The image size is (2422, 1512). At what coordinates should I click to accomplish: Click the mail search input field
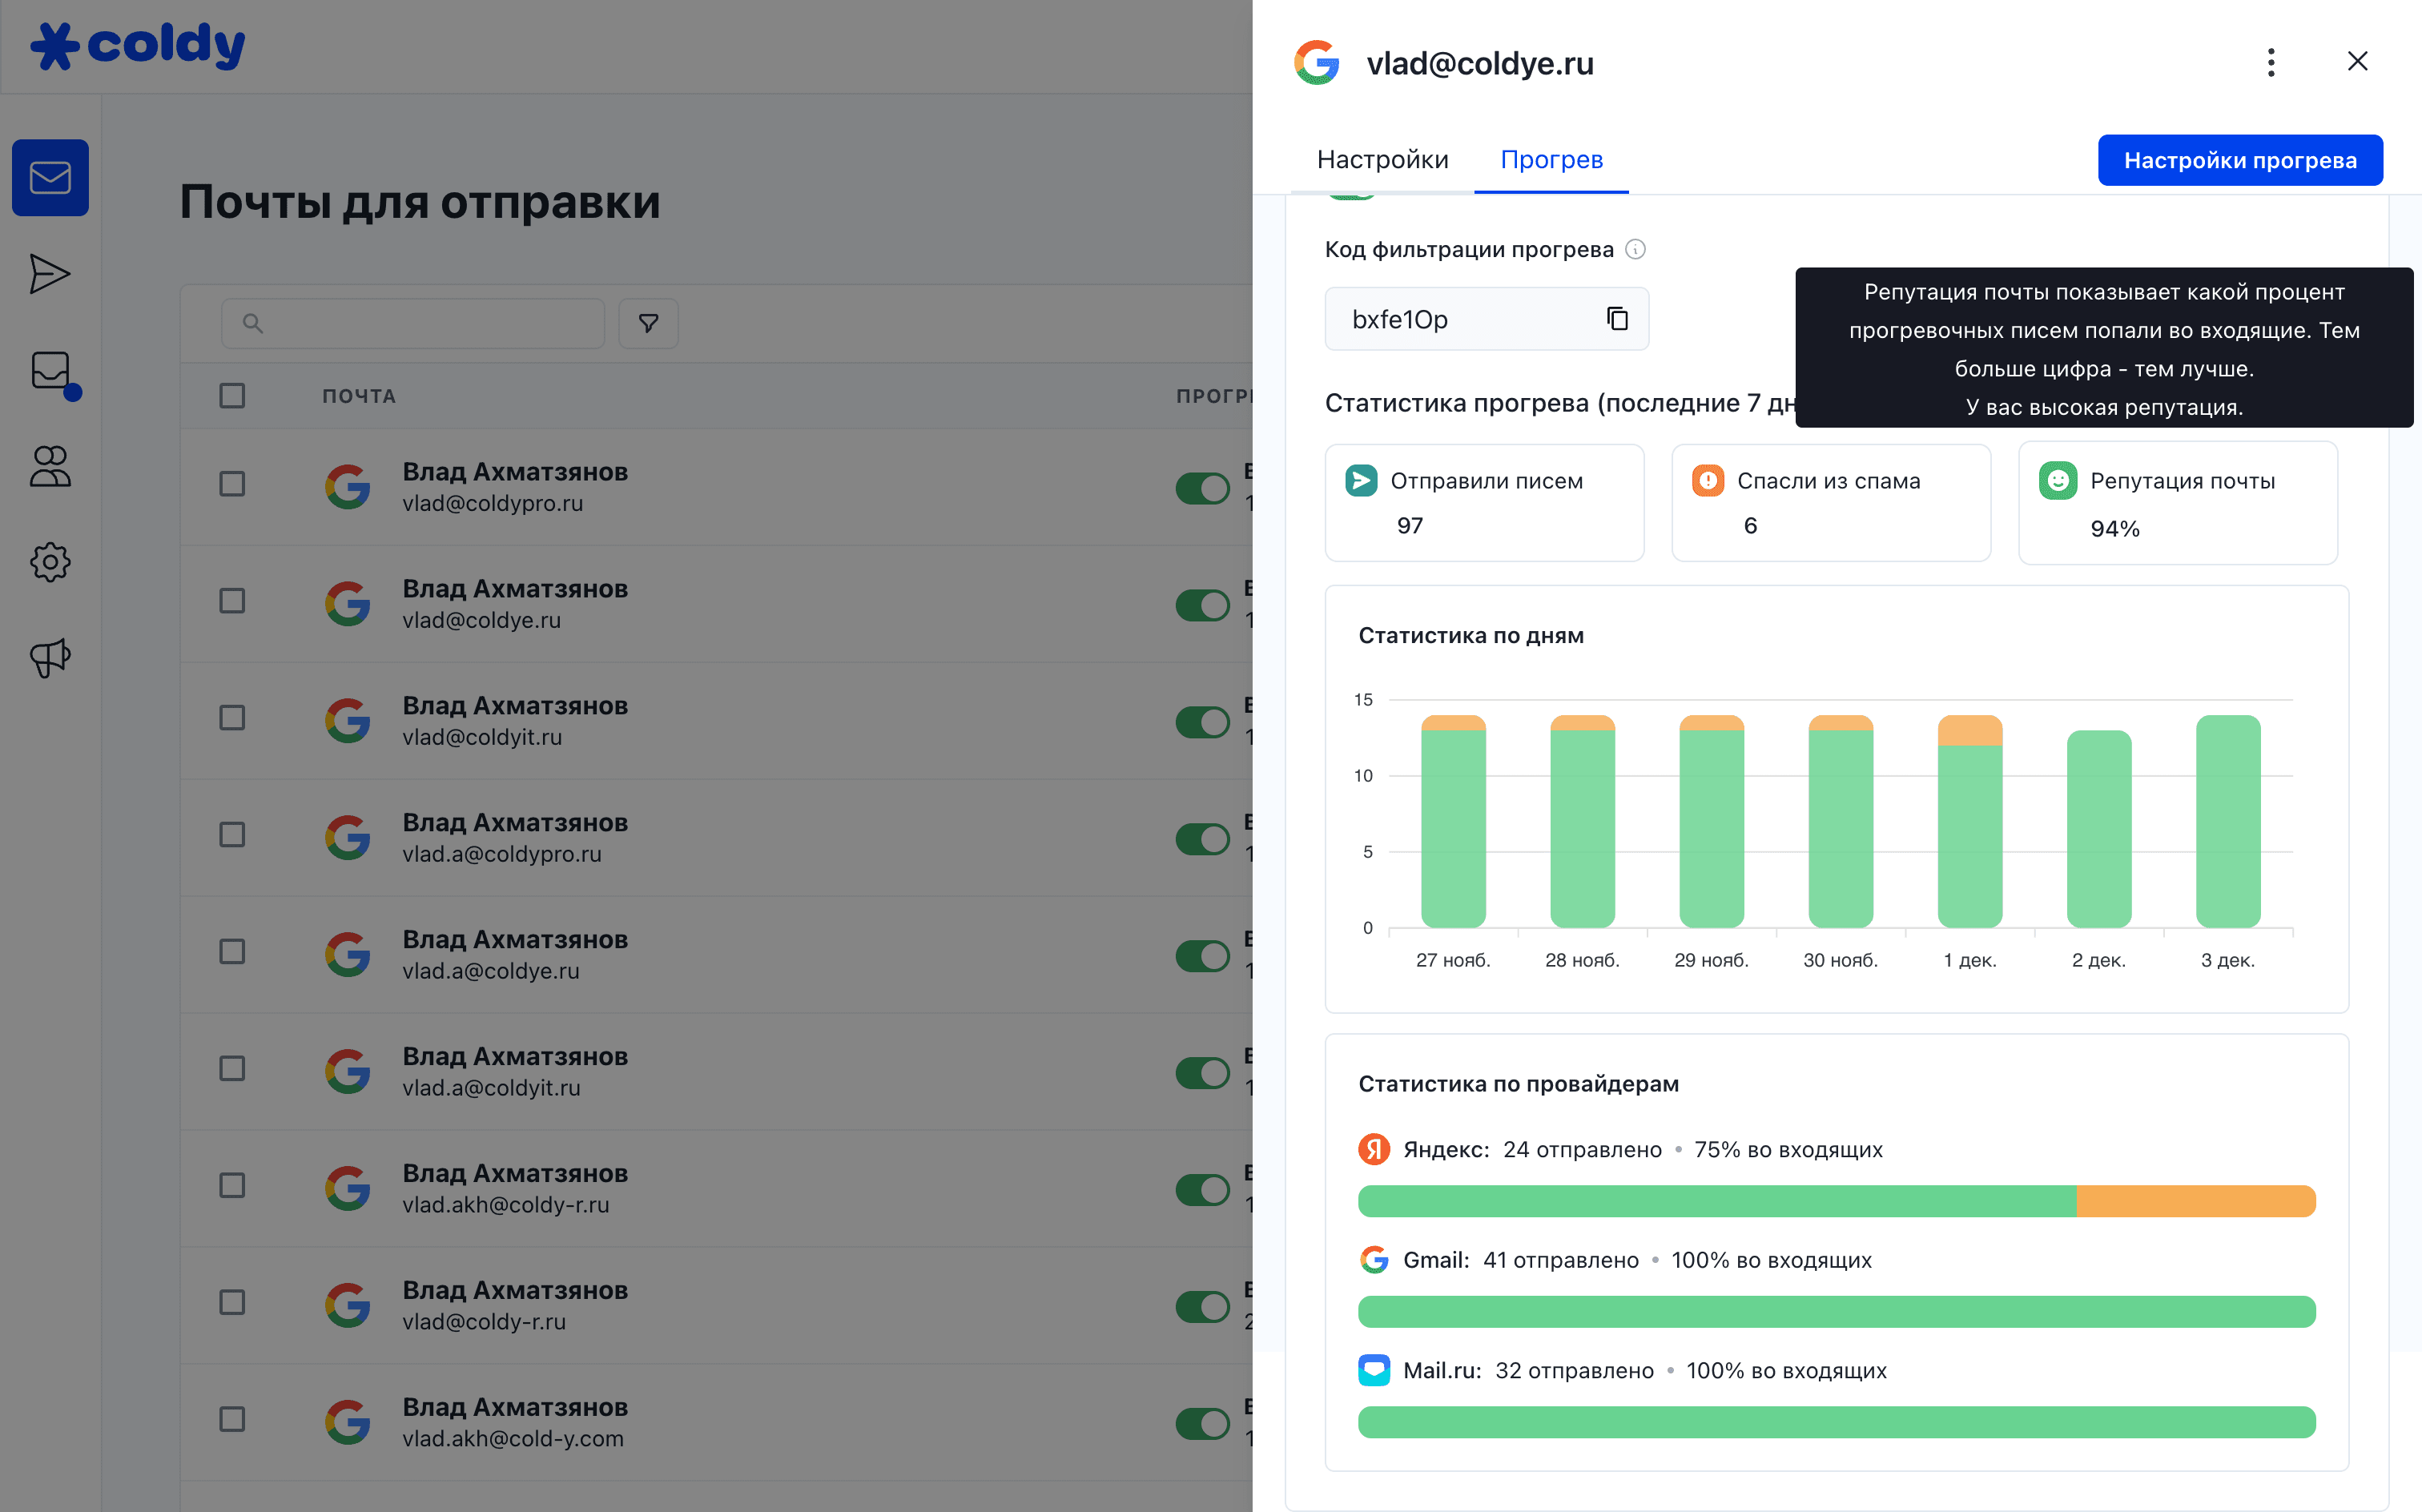413,323
